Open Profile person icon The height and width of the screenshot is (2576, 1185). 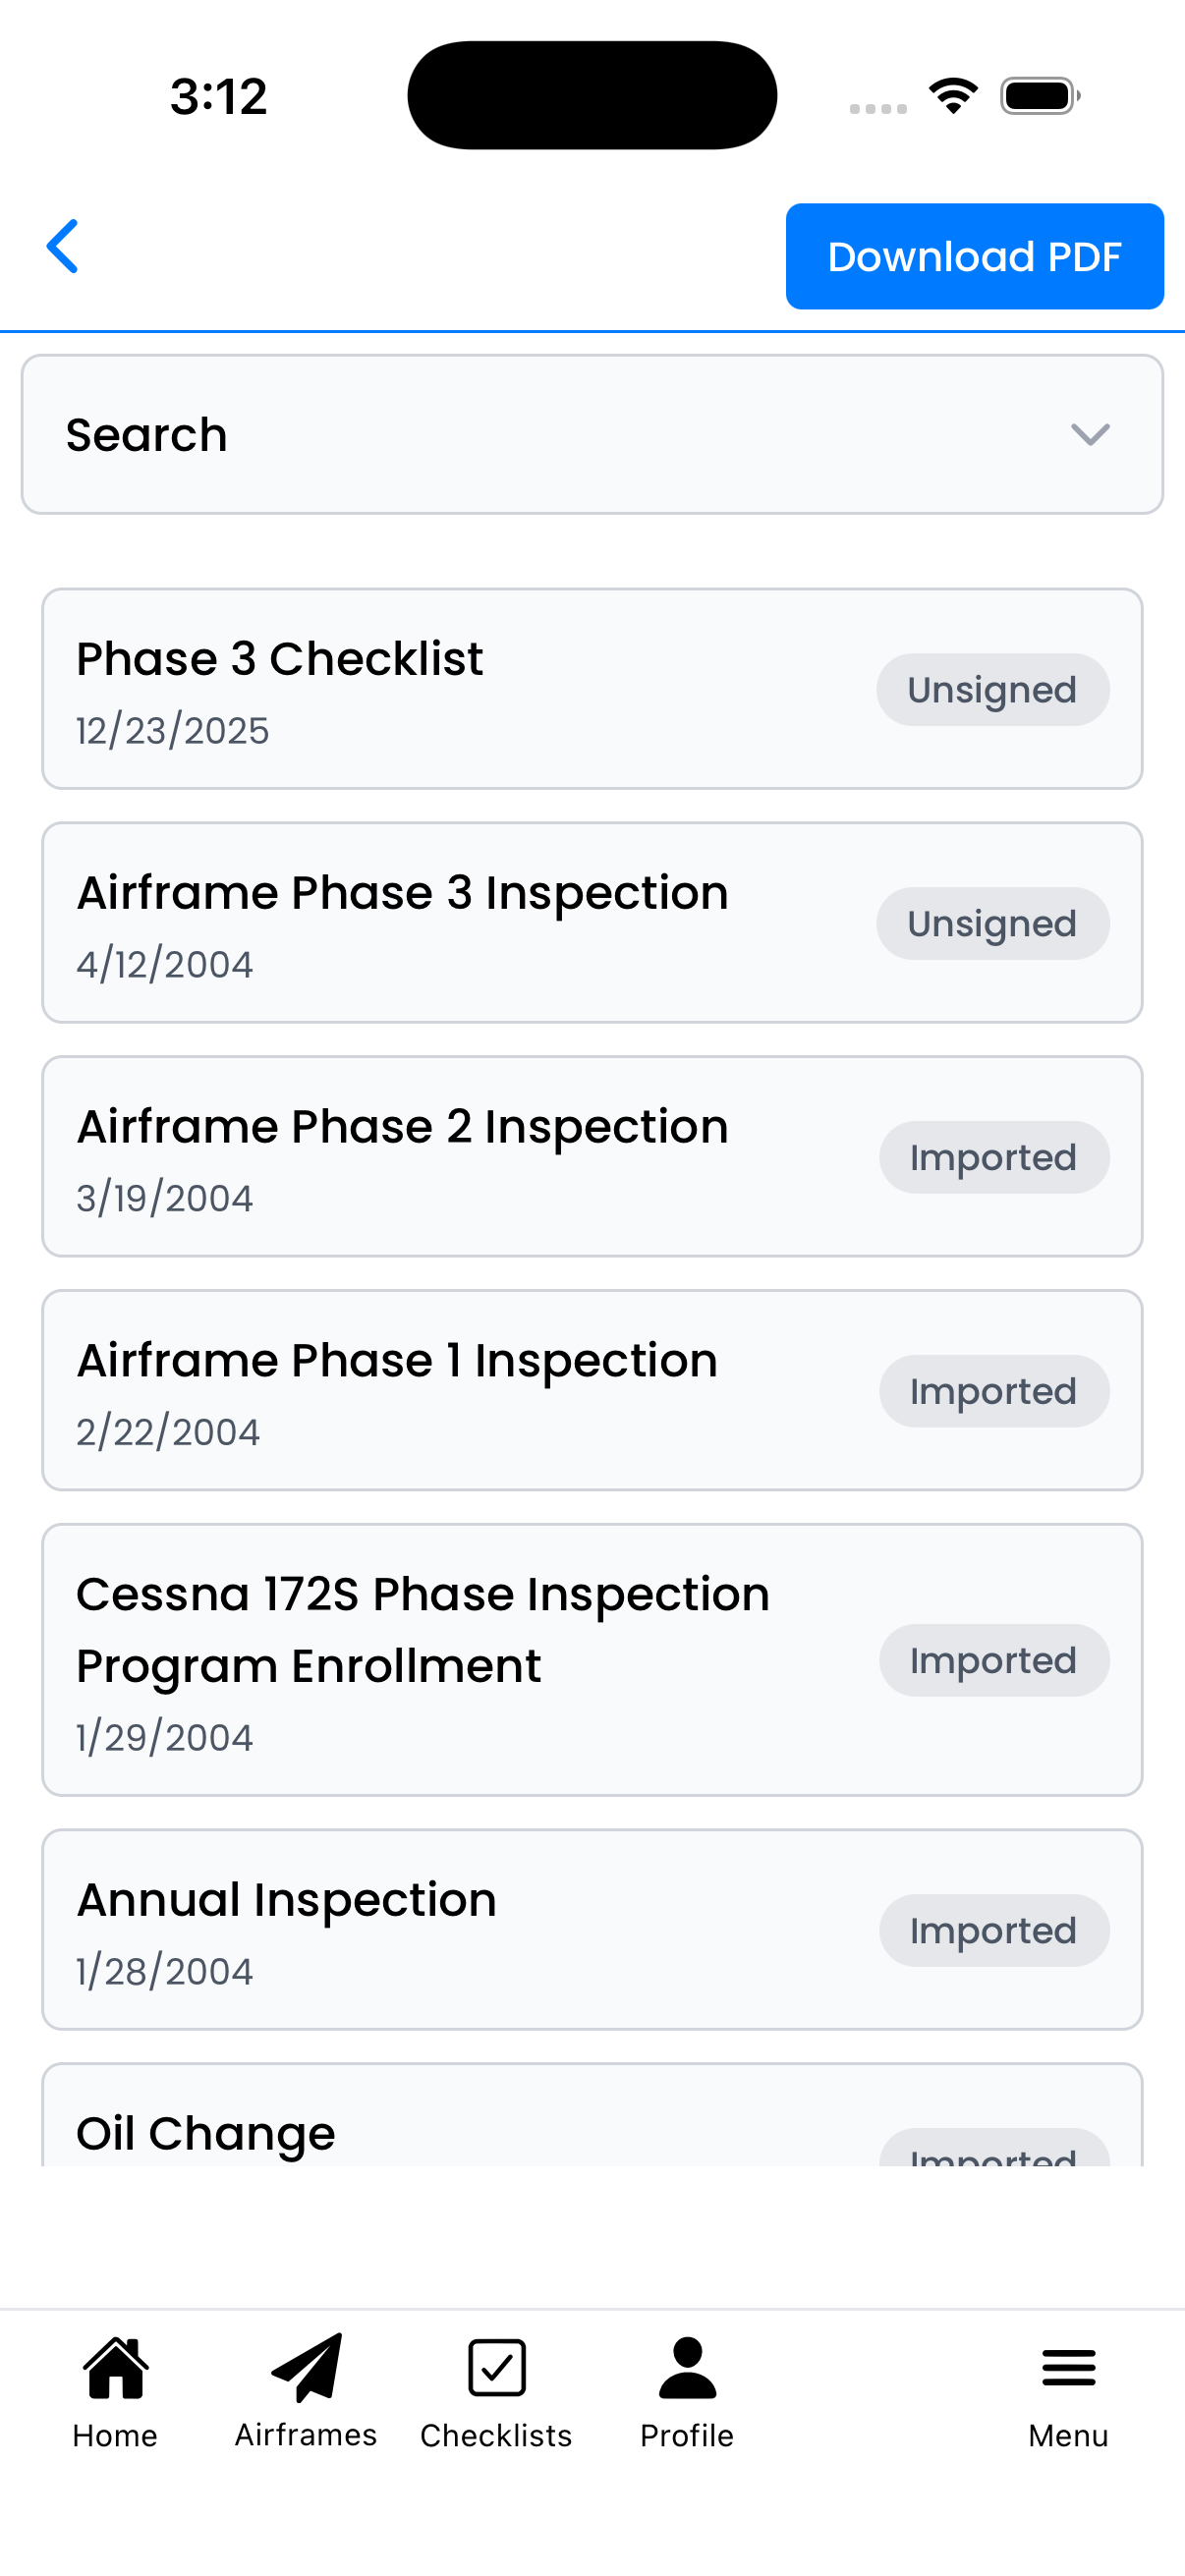point(687,2368)
